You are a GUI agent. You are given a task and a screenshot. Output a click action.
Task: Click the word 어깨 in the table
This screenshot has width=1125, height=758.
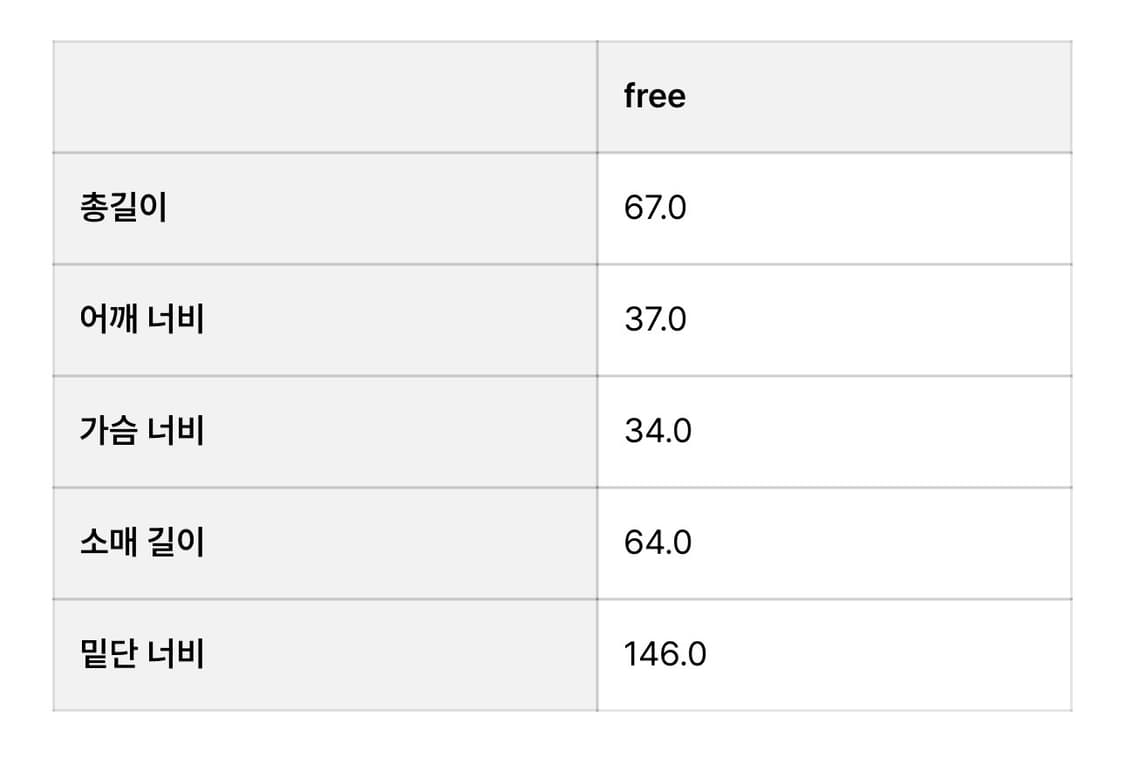[x=107, y=321]
